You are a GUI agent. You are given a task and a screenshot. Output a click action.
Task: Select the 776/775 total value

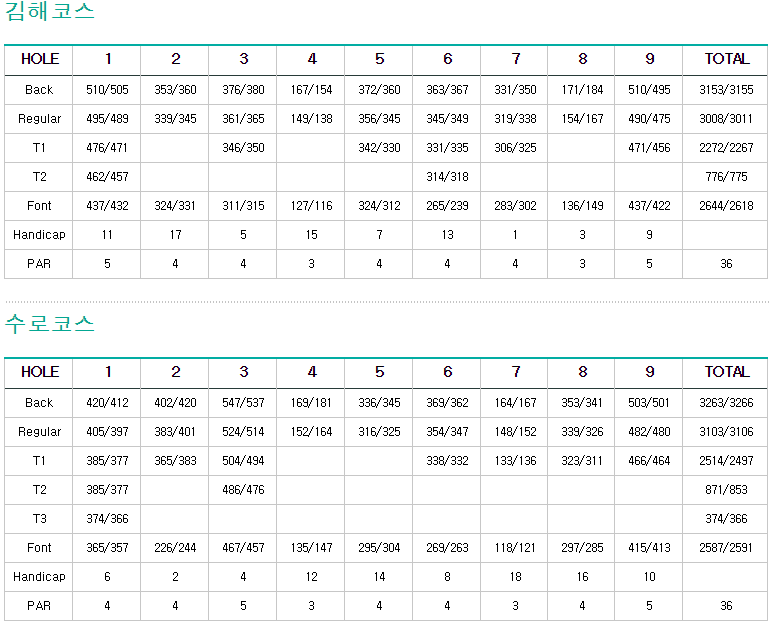click(x=726, y=177)
